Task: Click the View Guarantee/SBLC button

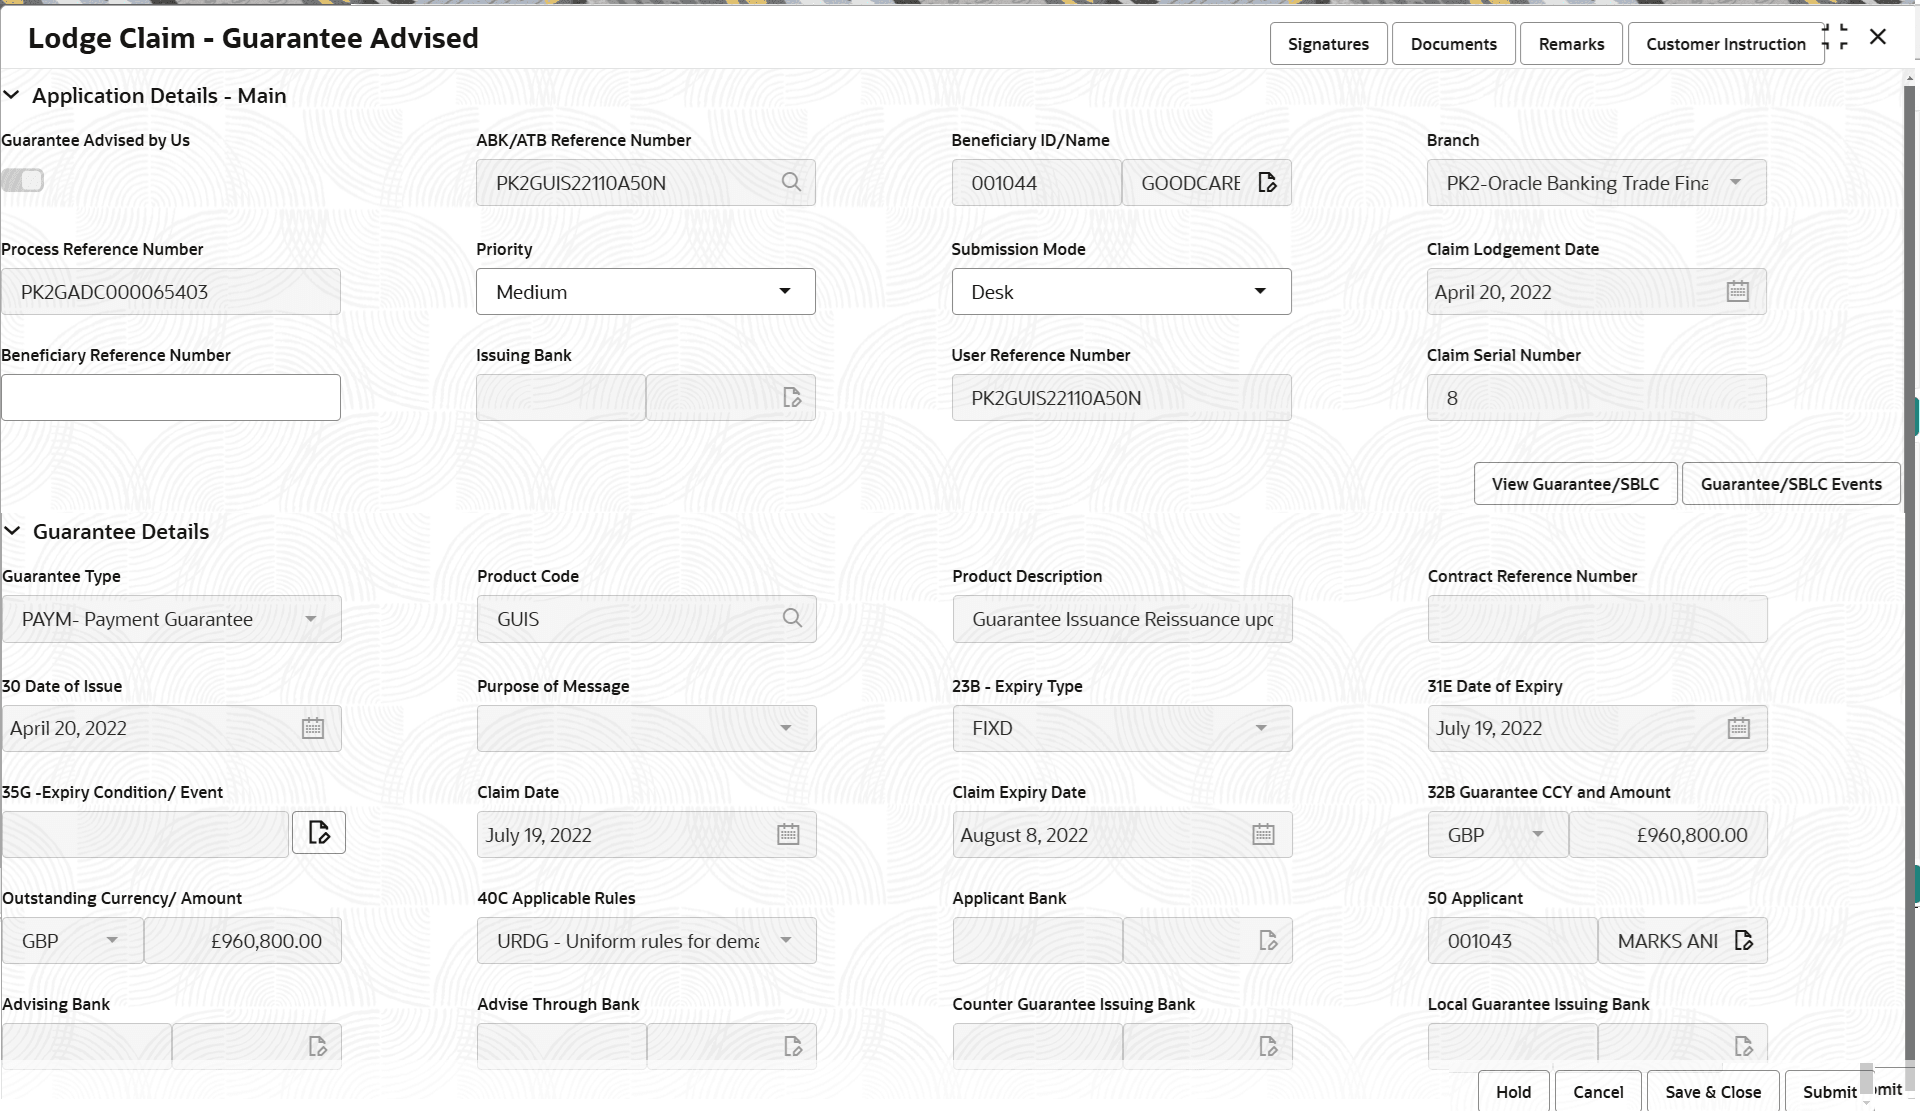Action: (x=1575, y=484)
